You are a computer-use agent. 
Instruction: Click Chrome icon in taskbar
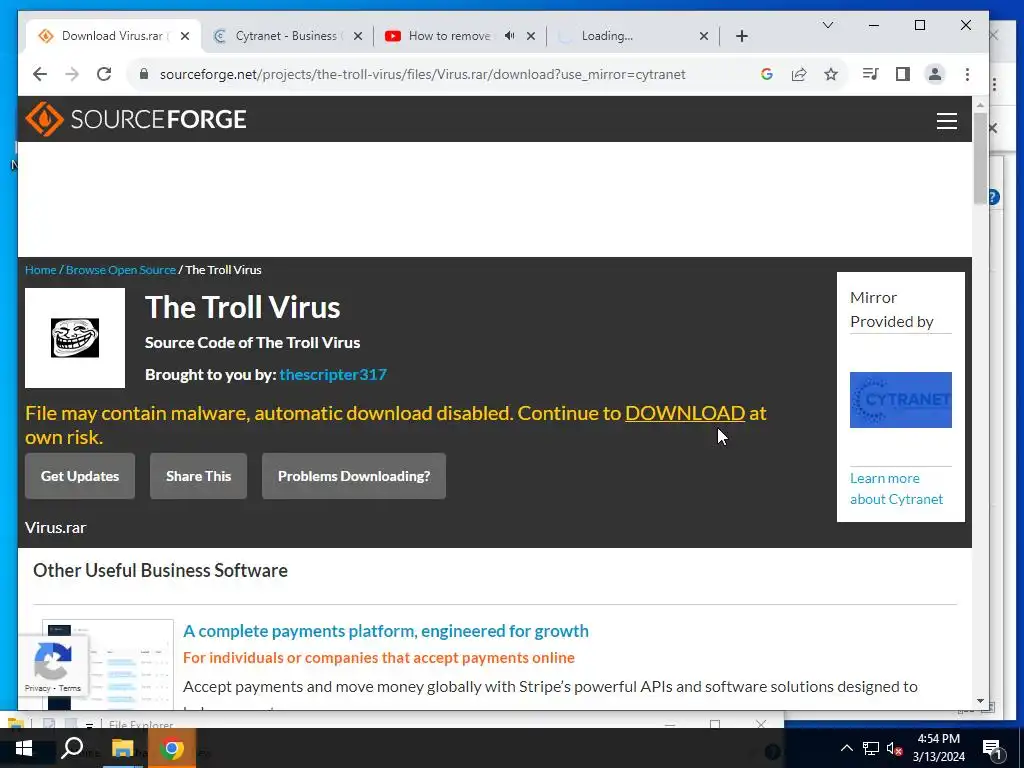coord(172,748)
